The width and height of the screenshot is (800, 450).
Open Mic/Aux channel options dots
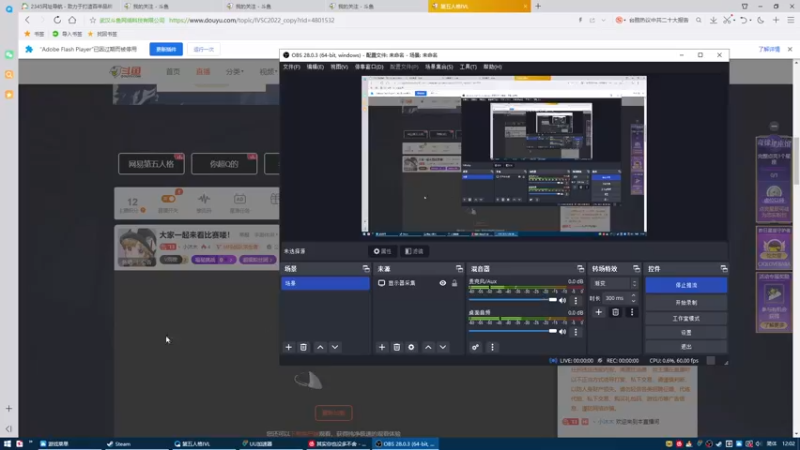click(576, 301)
